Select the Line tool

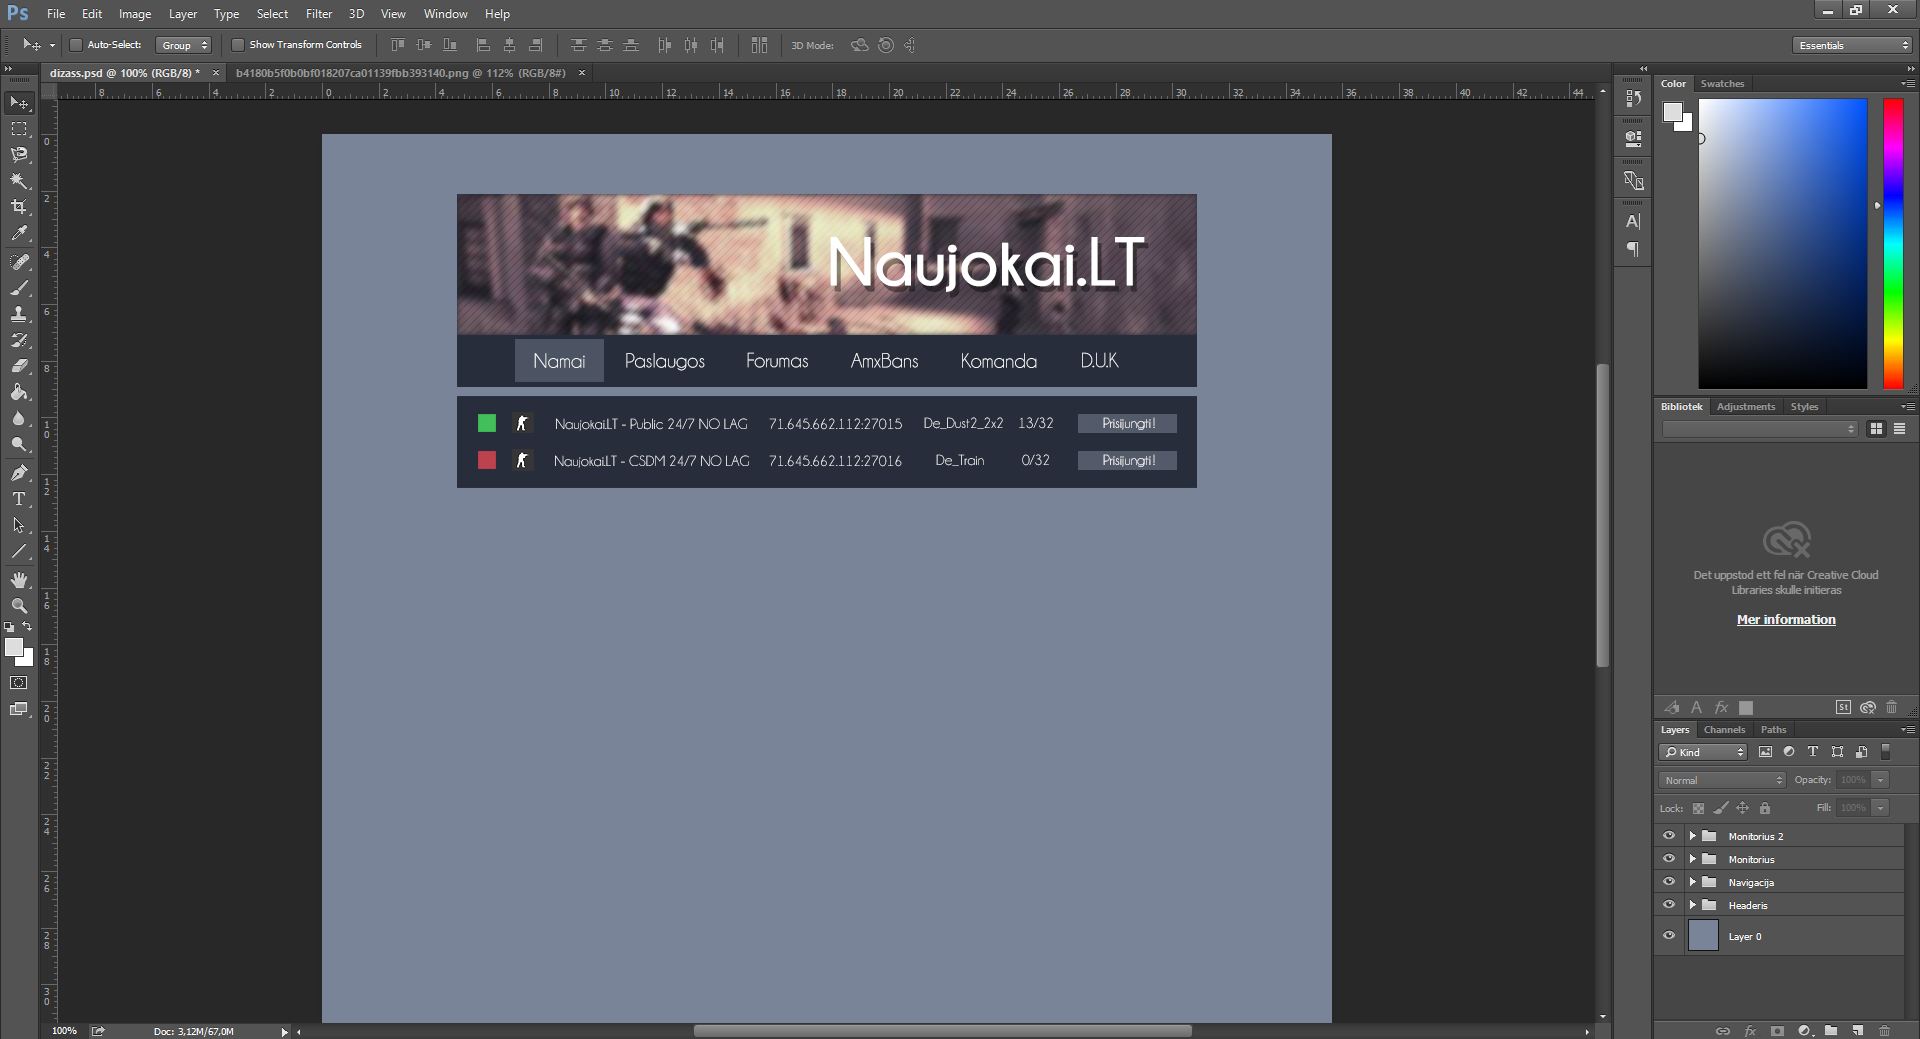19,551
